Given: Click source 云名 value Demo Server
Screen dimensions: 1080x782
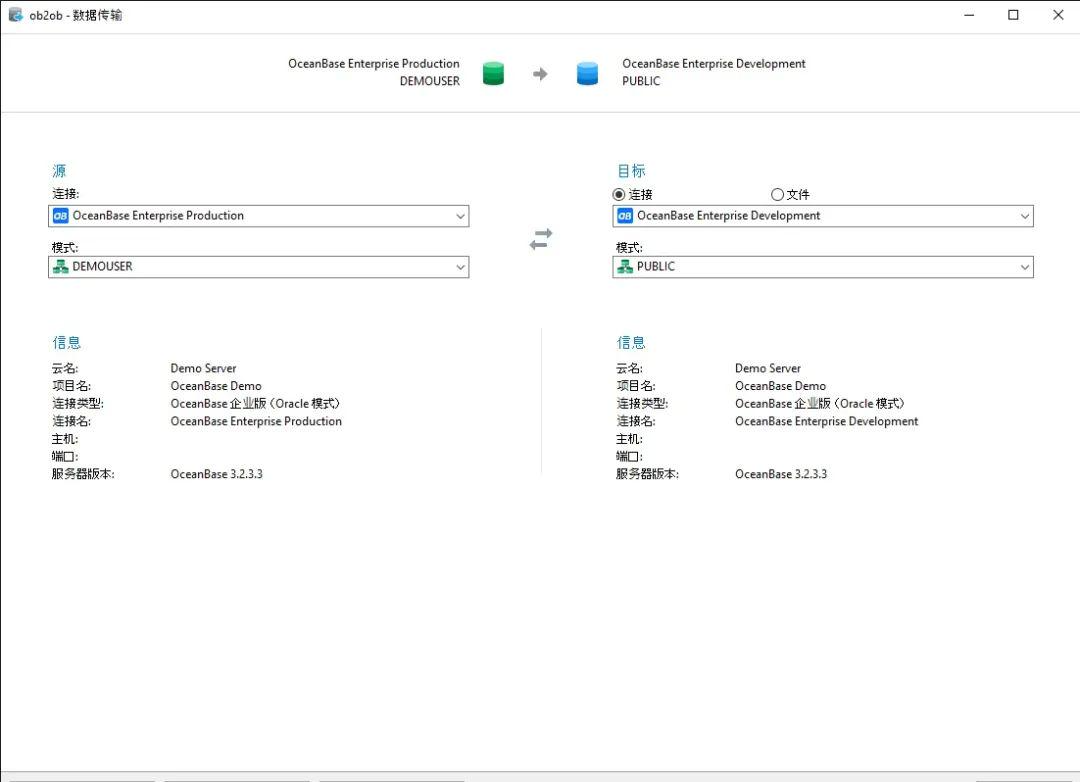Looking at the screenshot, I should [203, 368].
